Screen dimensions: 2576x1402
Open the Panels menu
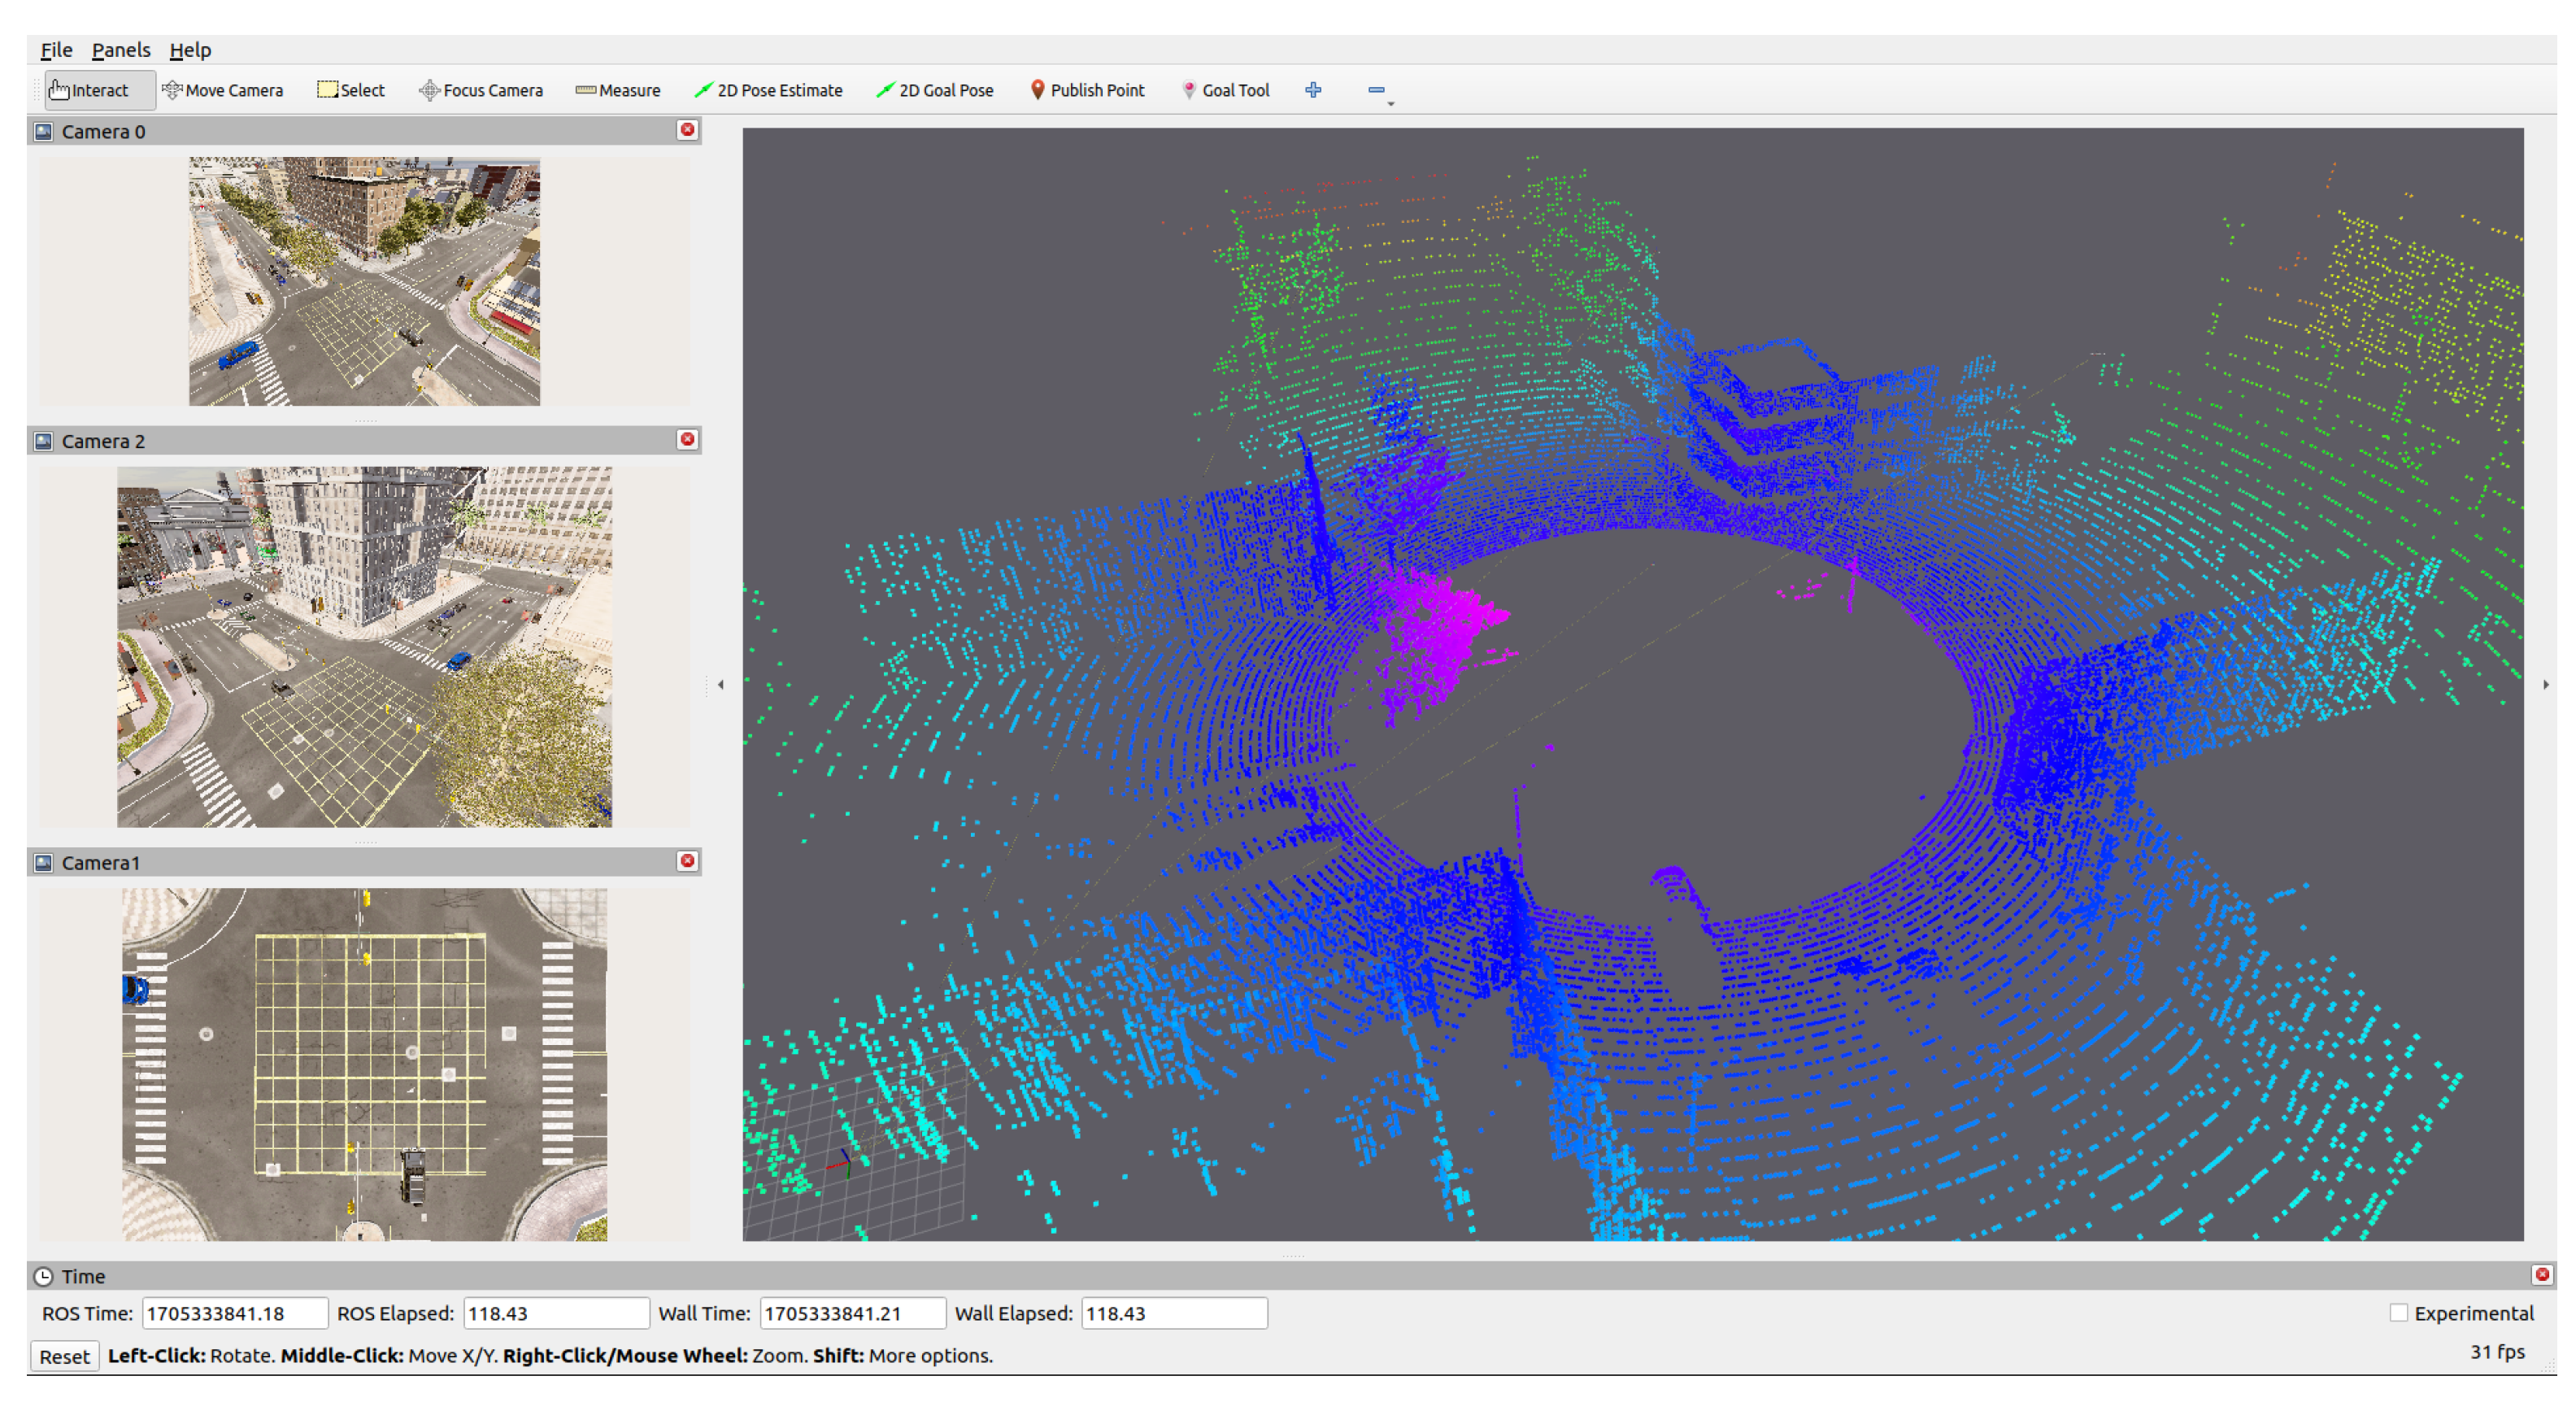click(121, 50)
